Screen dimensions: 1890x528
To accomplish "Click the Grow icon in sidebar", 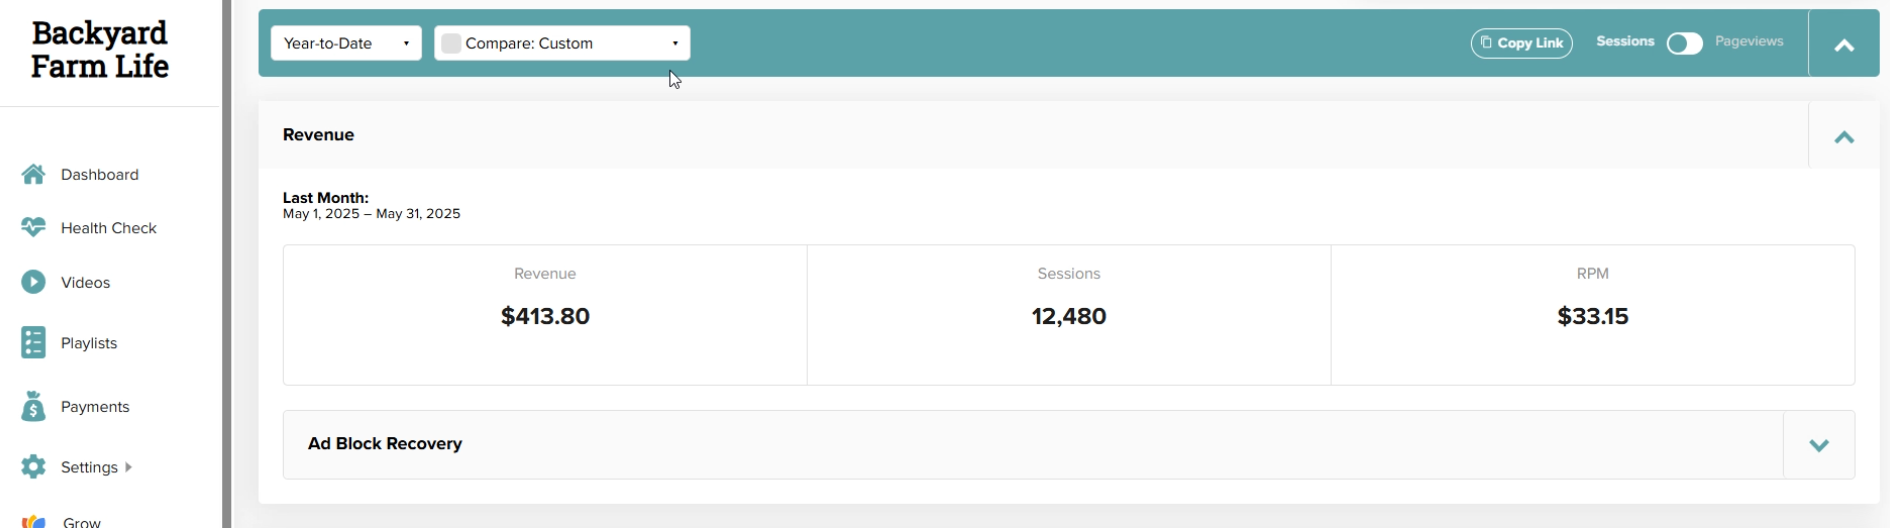I will point(33,521).
